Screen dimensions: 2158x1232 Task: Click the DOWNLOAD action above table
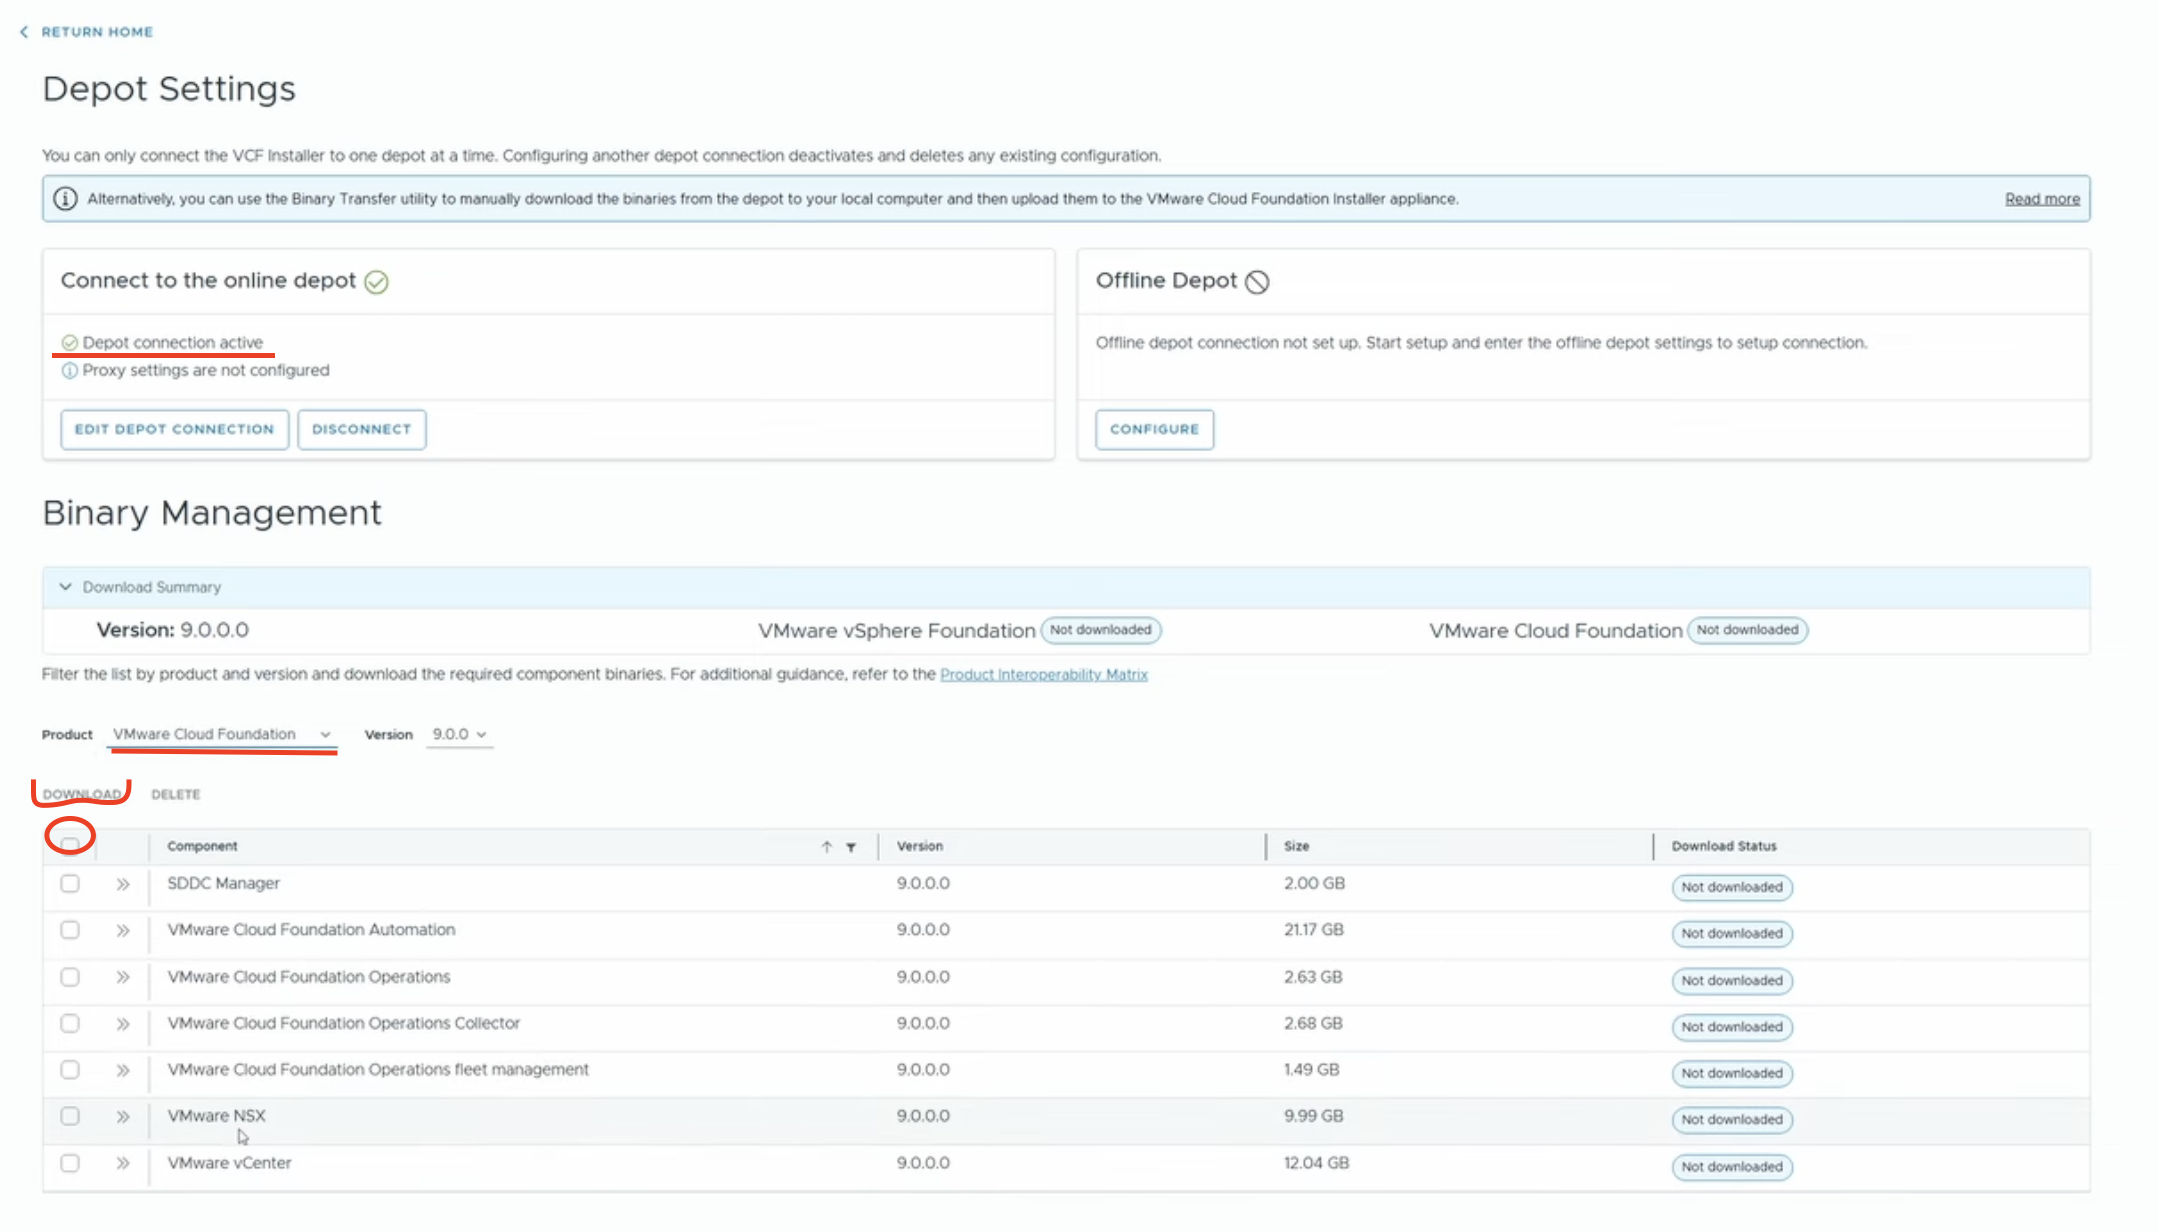tap(82, 794)
